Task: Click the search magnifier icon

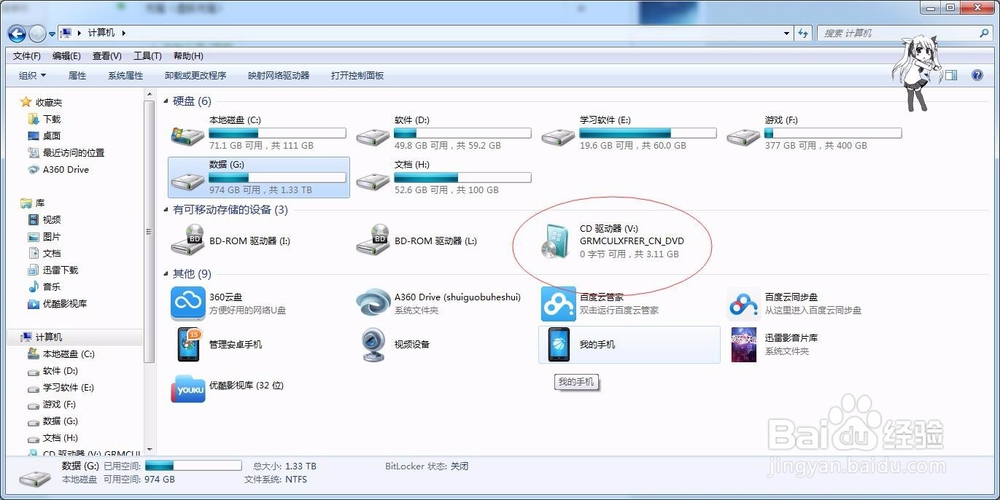Action: (984, 33)
